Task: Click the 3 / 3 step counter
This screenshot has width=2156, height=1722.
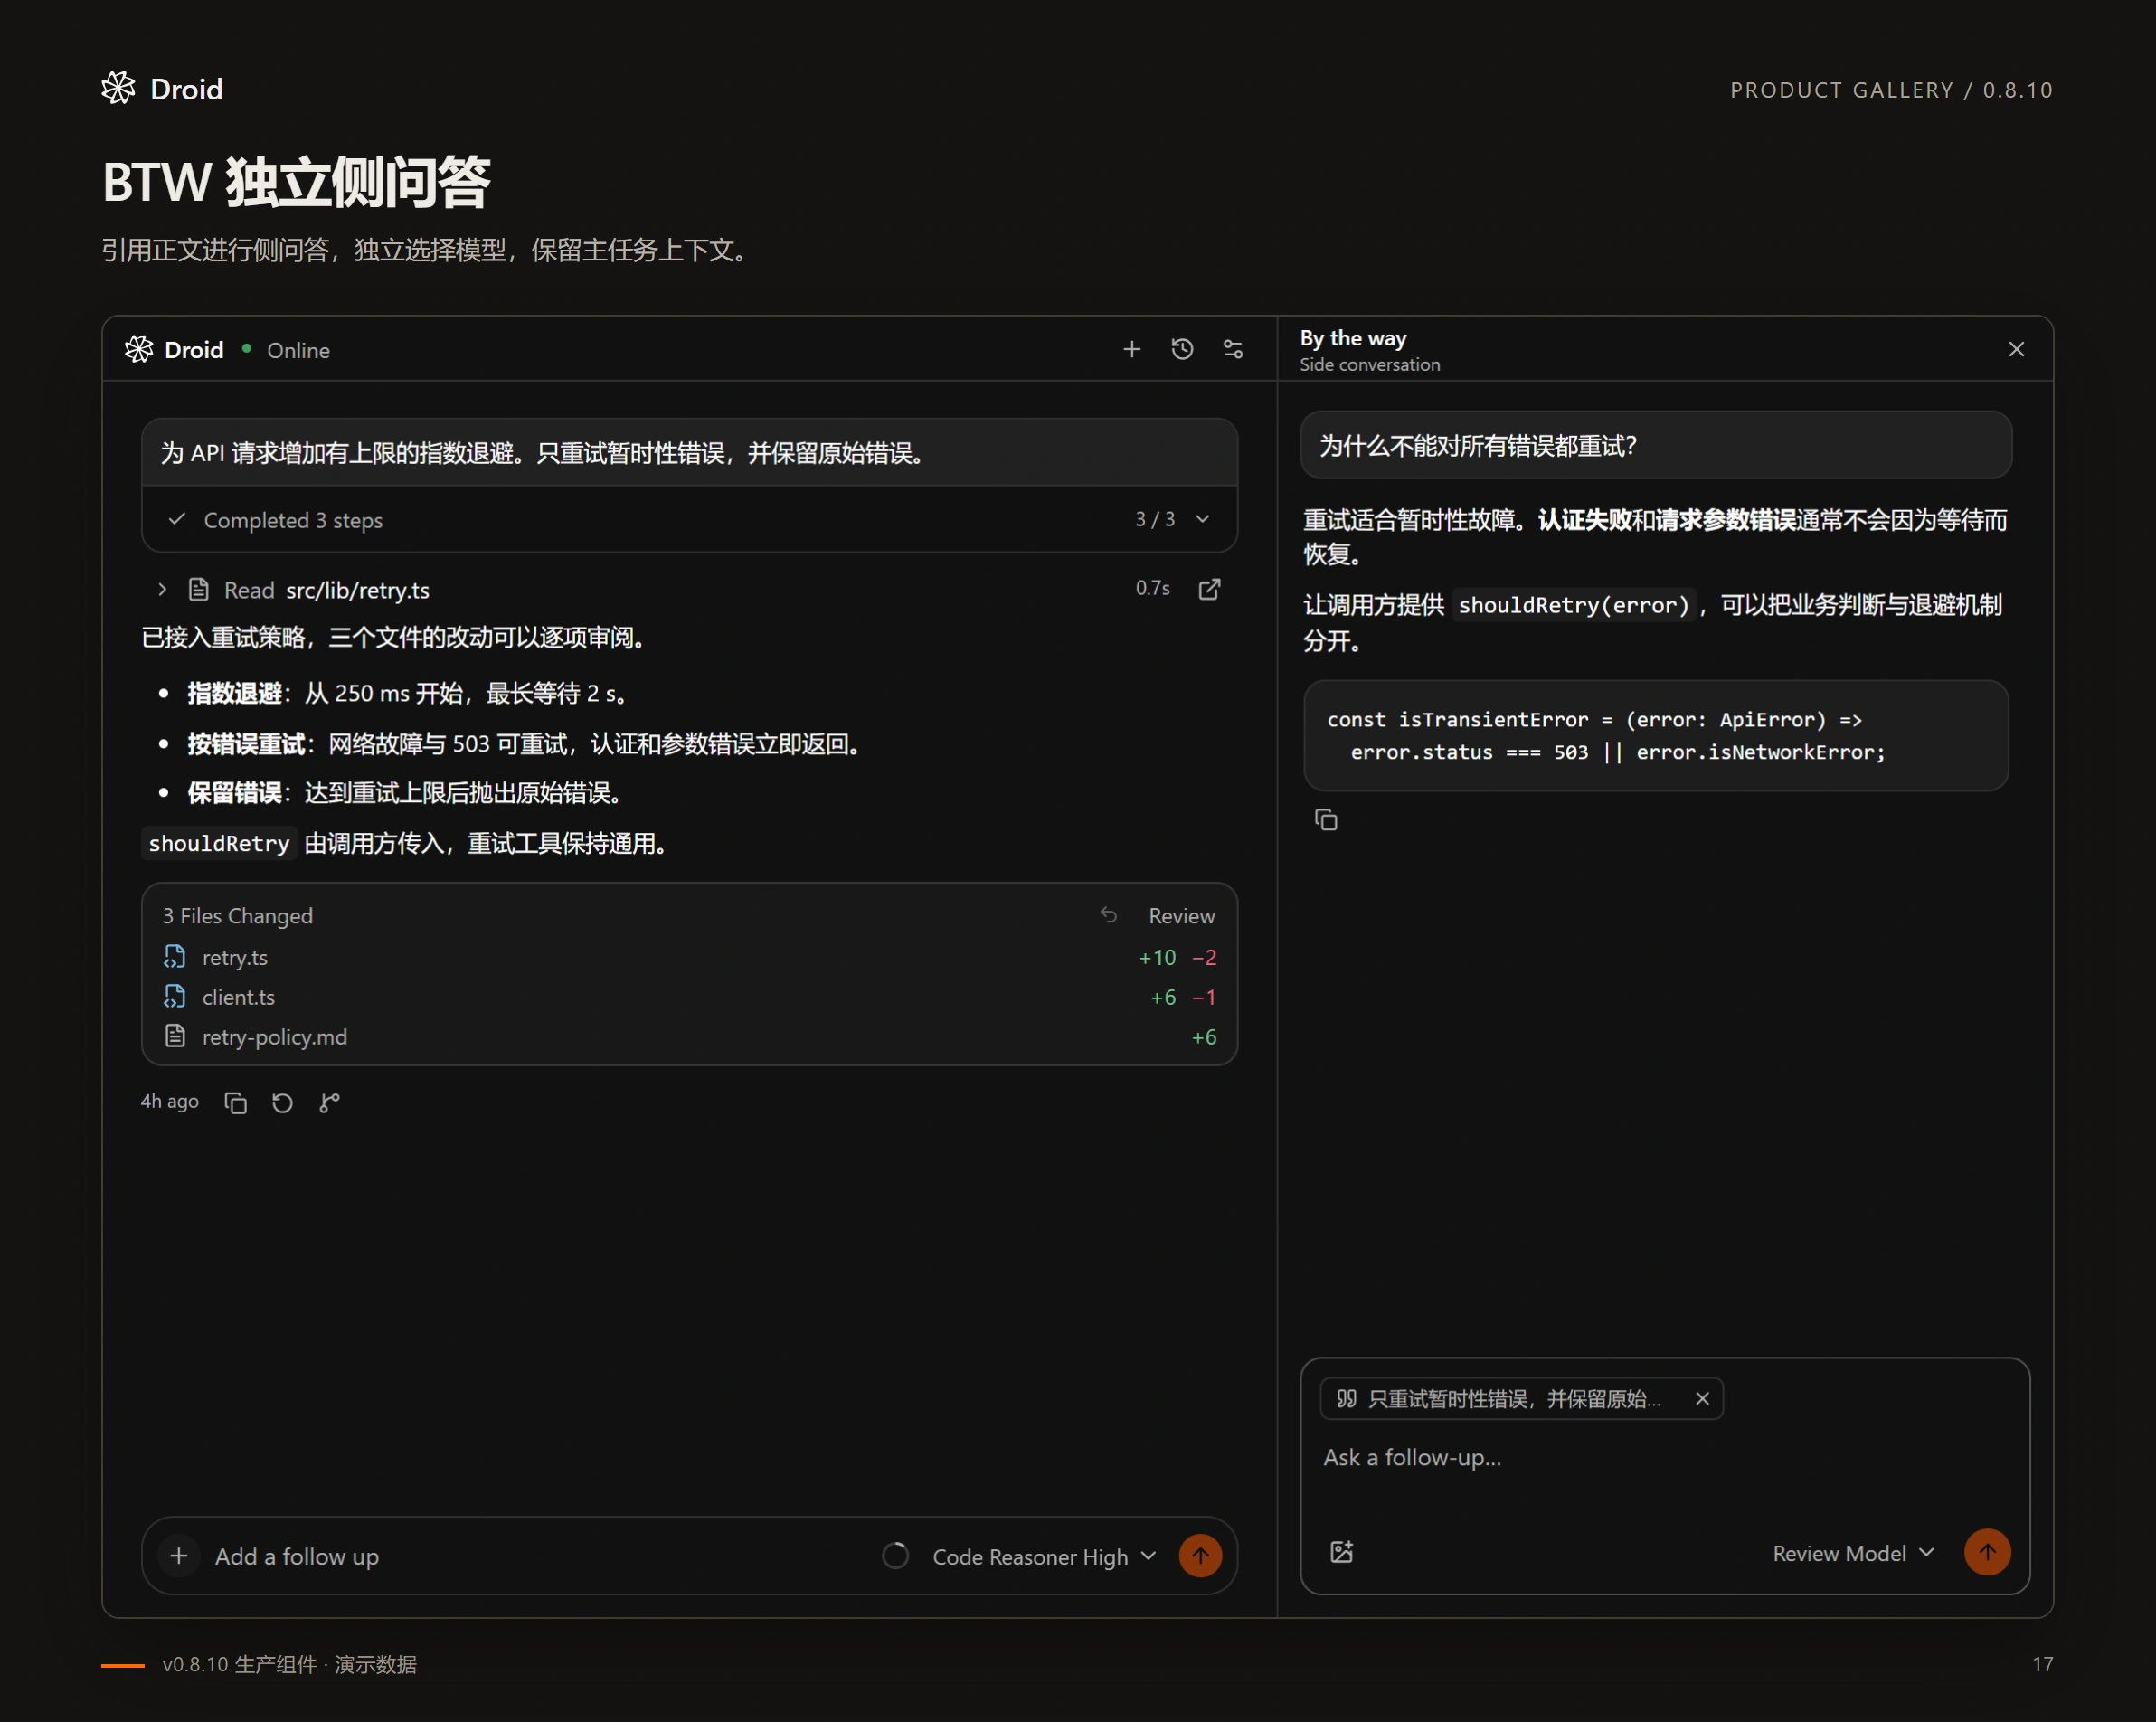Action: [1154, 519]
